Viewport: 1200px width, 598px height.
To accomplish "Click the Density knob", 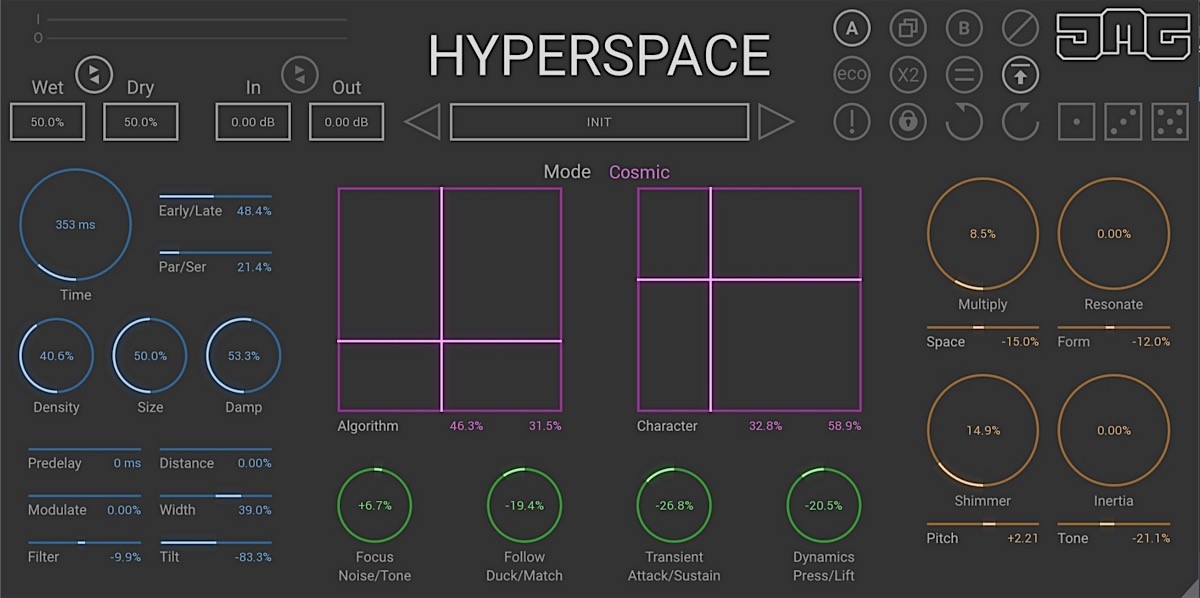I will [x=57, y=355].
